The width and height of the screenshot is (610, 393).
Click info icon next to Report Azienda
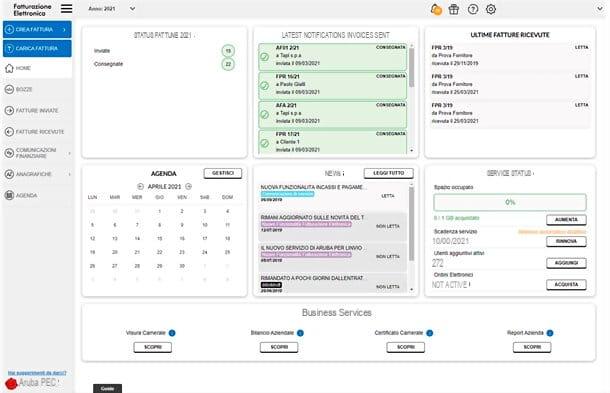[550, 333]
